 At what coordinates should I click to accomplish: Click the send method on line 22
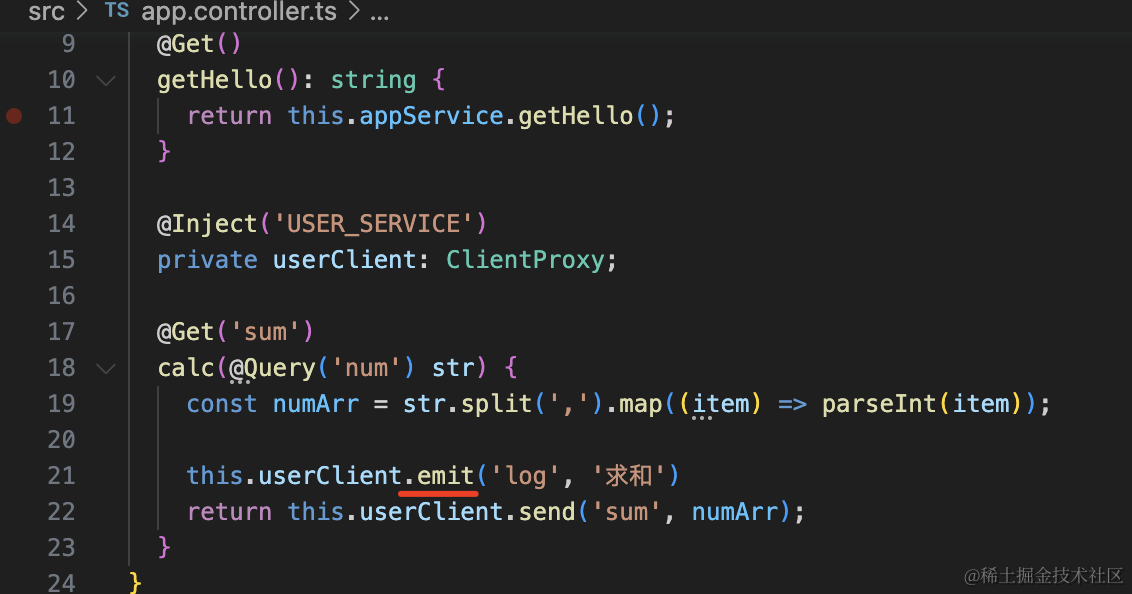[x=547, y=512]
